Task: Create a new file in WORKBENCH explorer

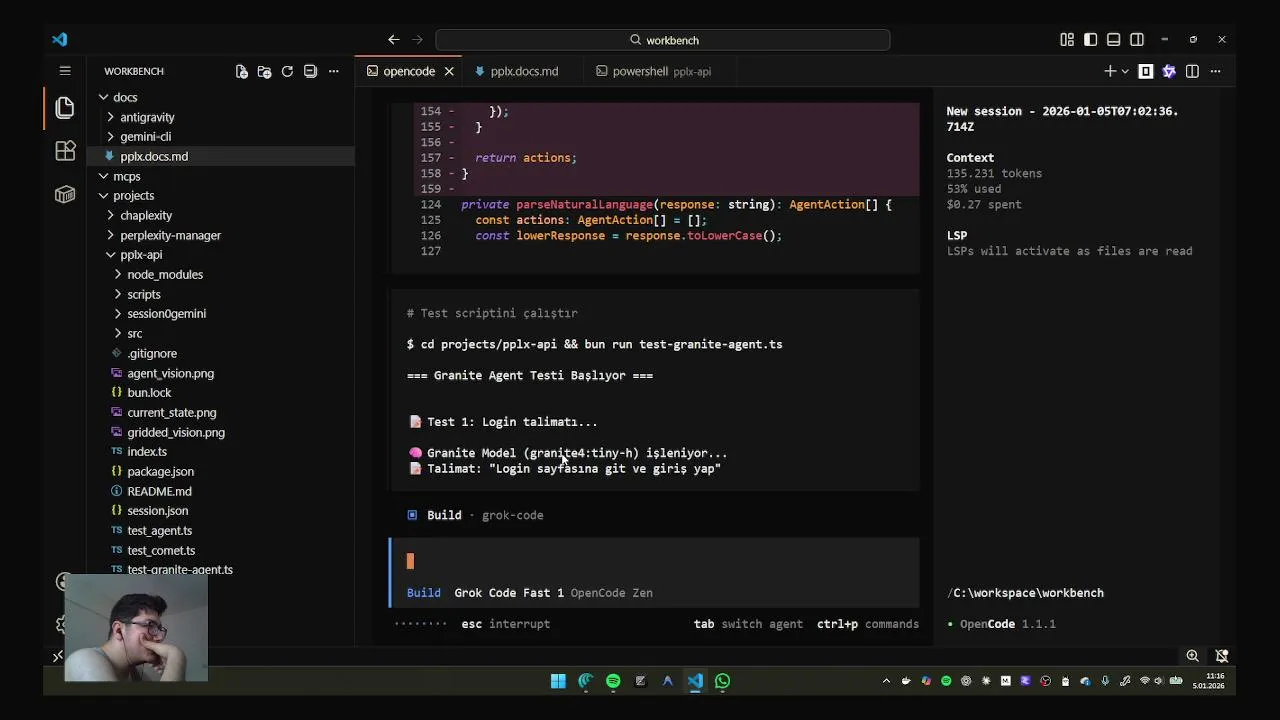Action: [x=241, y=71]
